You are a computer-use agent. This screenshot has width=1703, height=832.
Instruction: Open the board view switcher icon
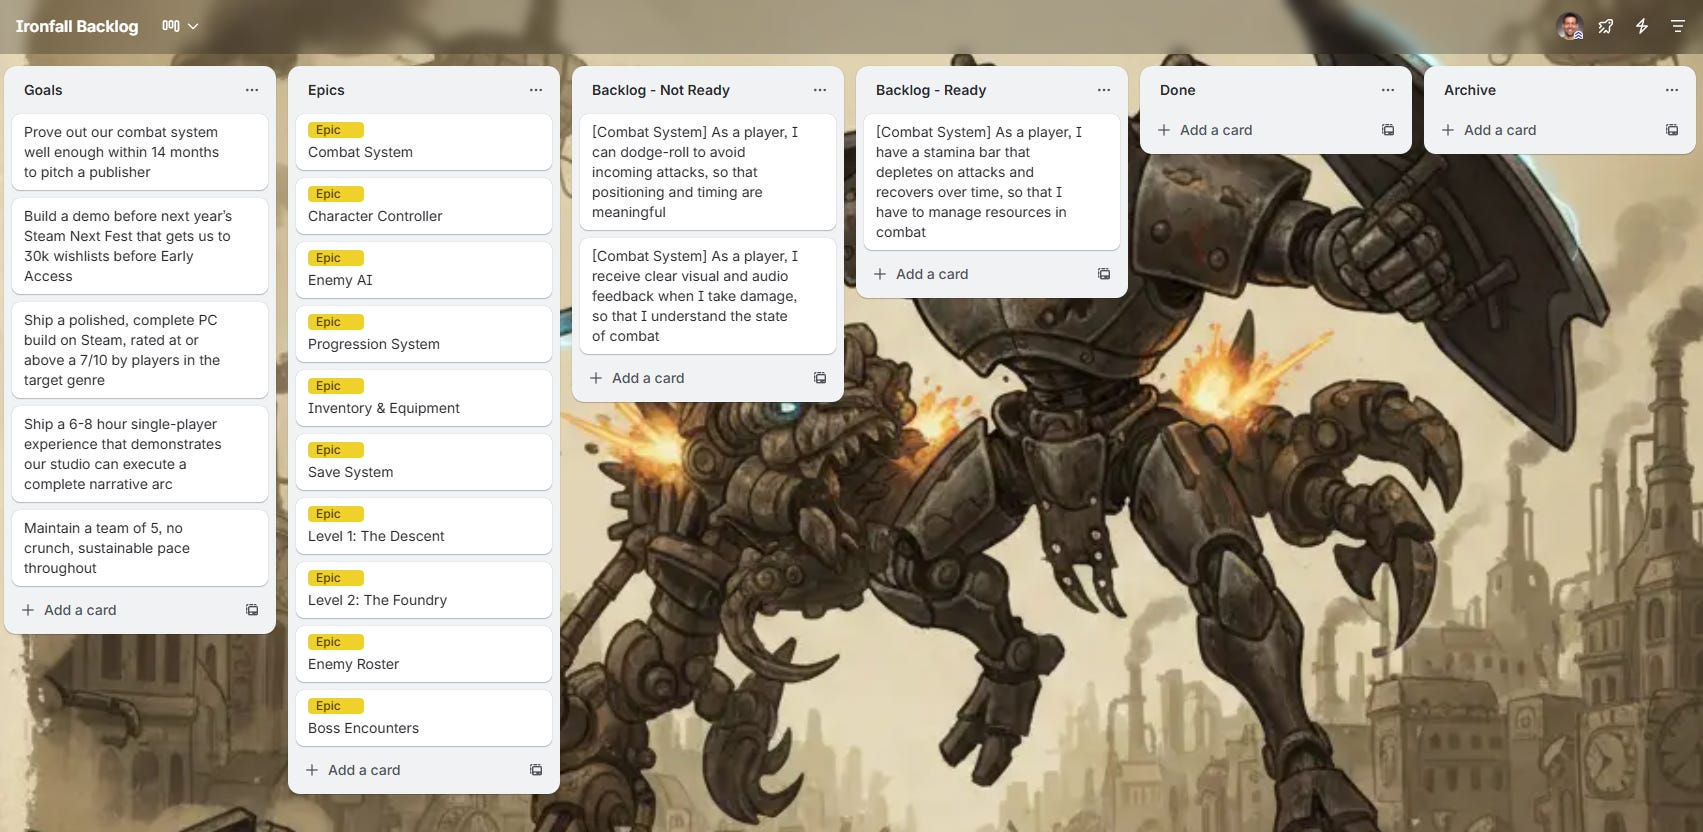coord(170,26)
